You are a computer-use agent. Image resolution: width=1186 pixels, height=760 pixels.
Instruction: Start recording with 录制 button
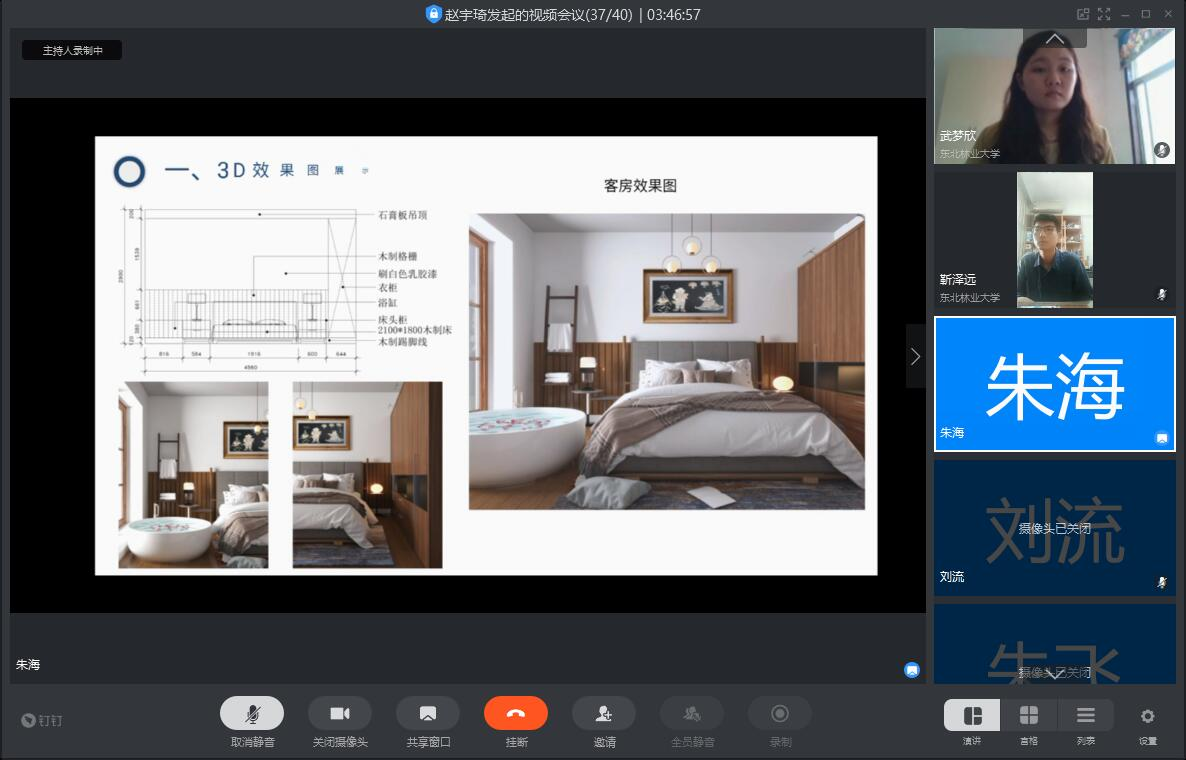780,714
